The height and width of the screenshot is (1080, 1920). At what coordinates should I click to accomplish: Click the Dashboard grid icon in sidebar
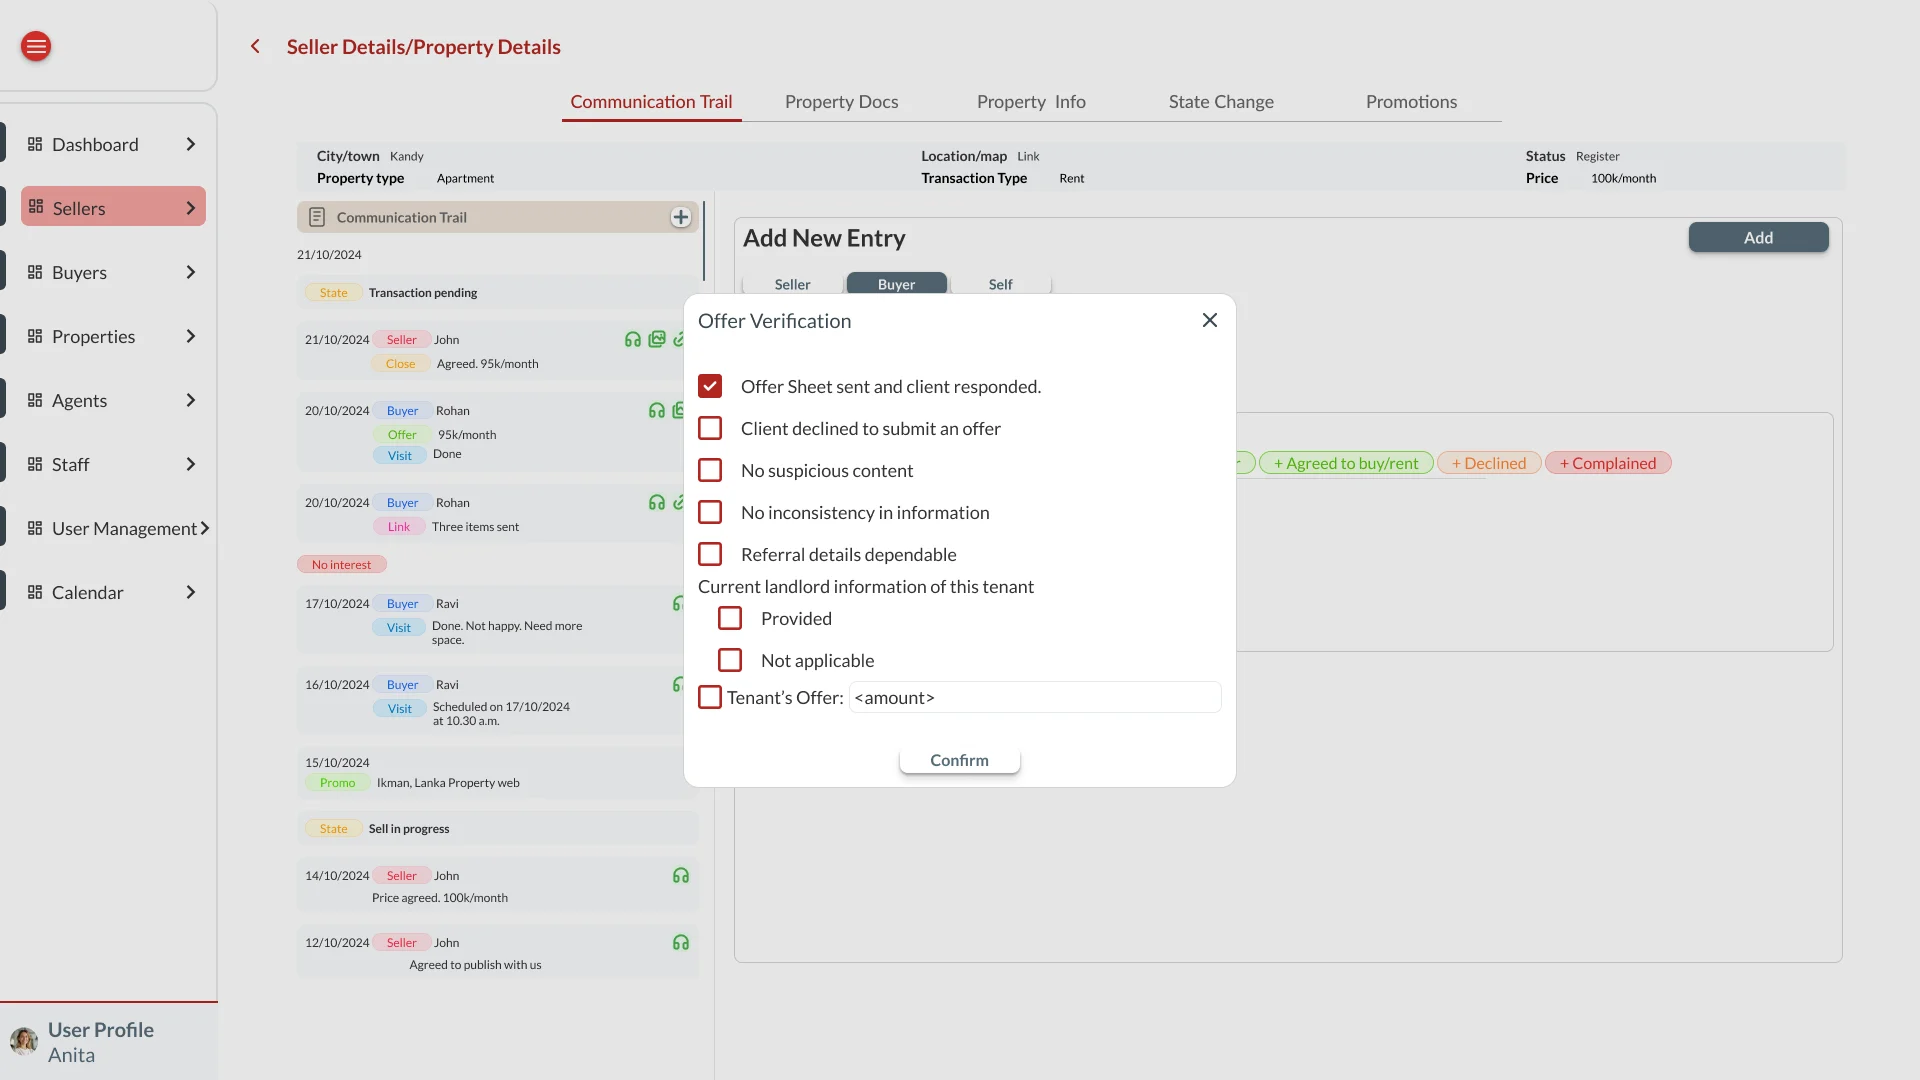[x=35, y=144]
